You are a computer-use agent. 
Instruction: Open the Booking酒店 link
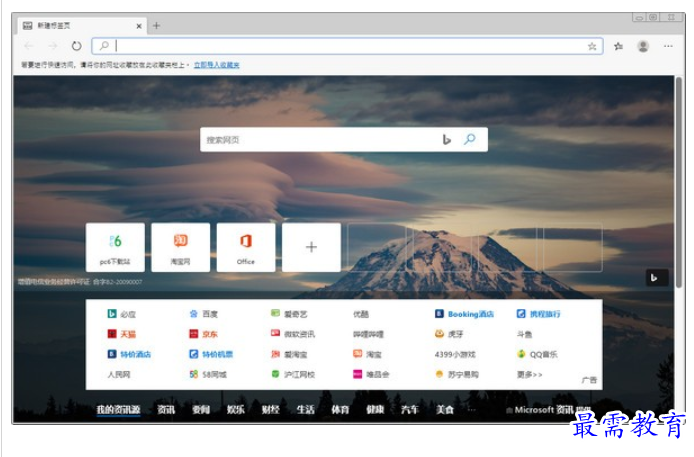point(464,314)
